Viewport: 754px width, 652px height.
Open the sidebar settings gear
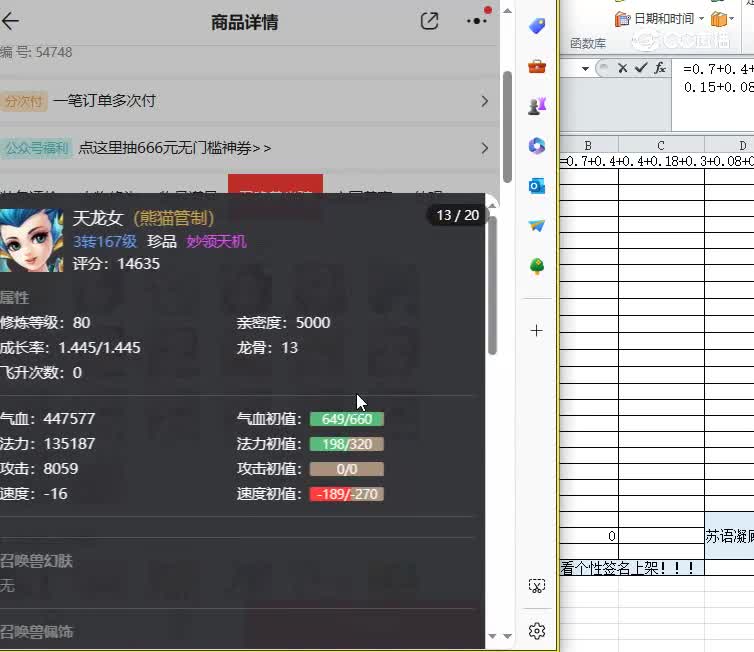coord(537,630)
